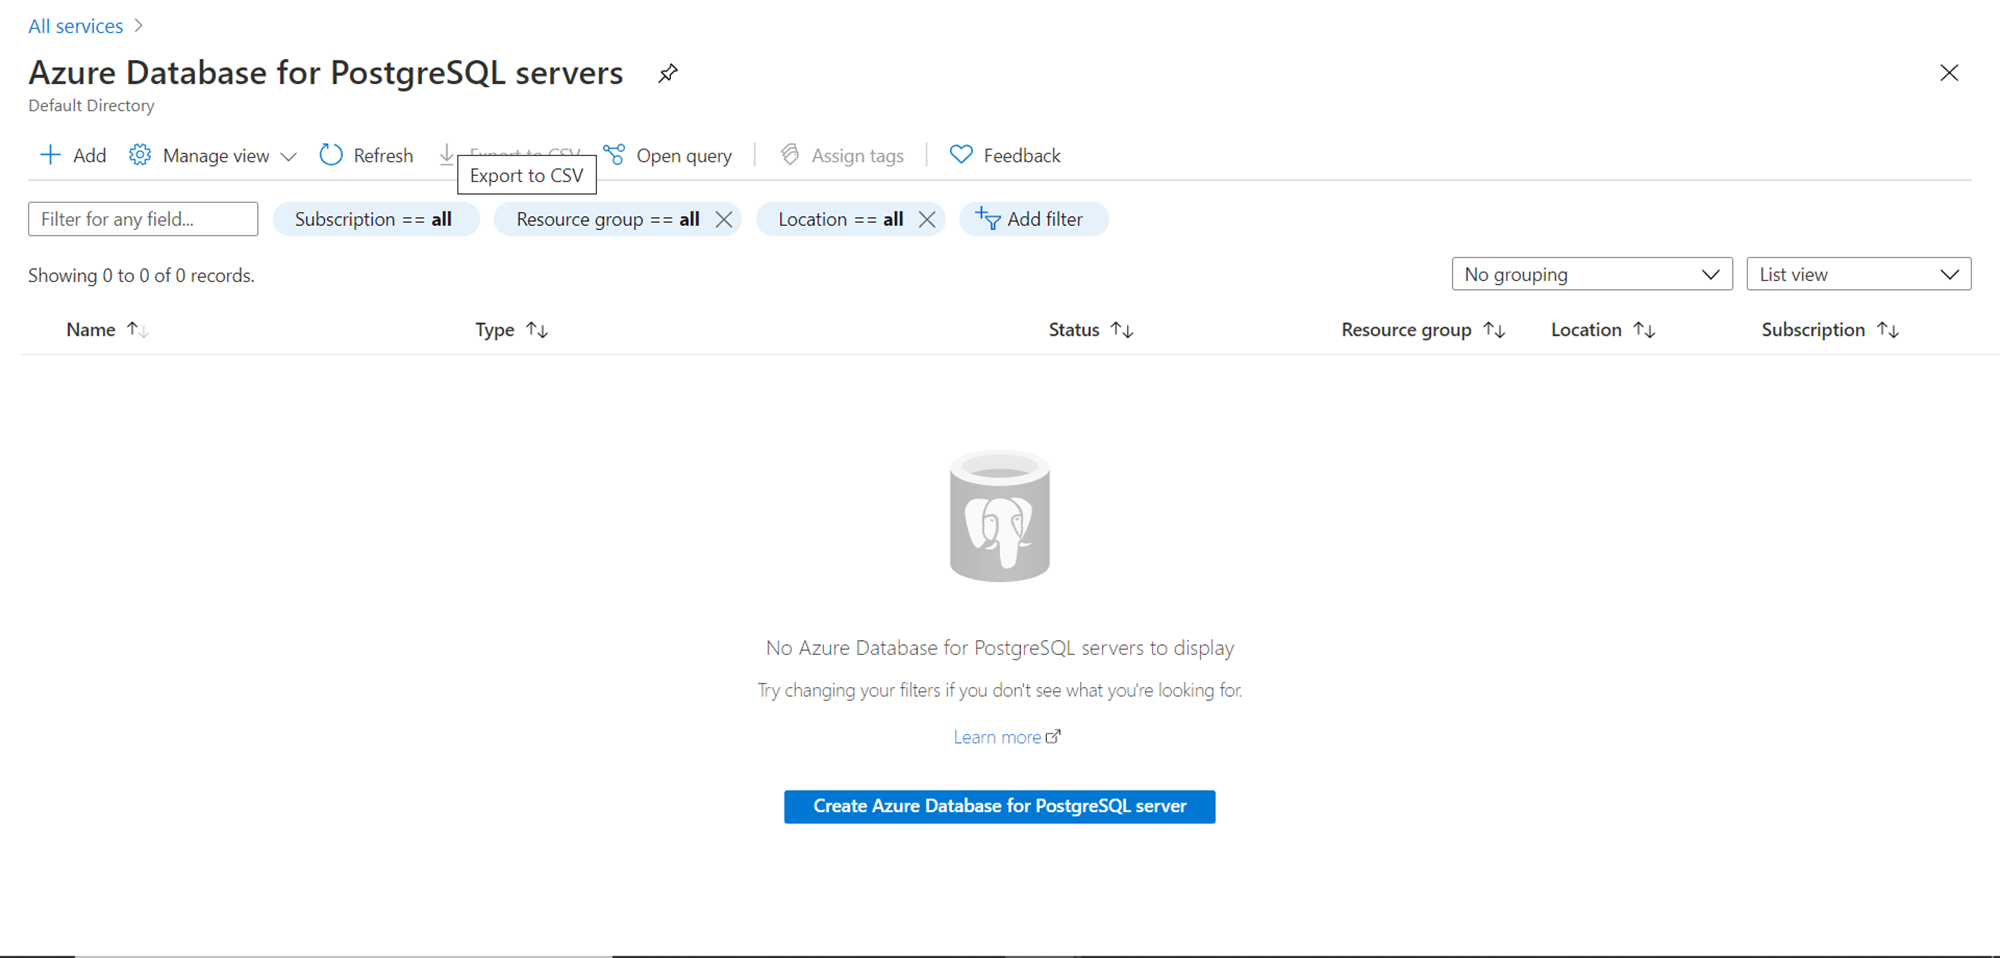The width and height of the screenshot is (2000, 958).
Task: Click the Showing 0 to 0 records text
Action: (x=141, y=275)
